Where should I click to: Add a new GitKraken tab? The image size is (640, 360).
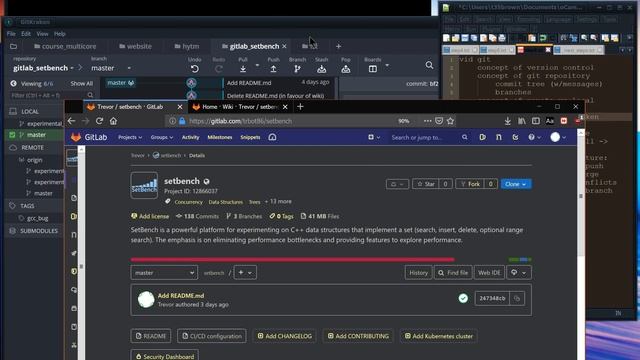[338, 46]
